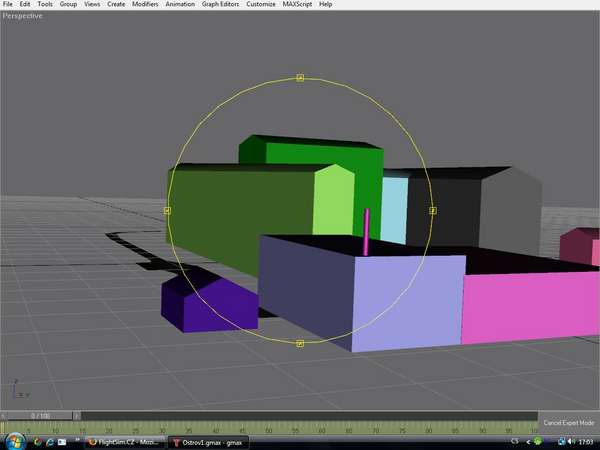Open the Customize menu
The height and width of the screenshot is (450, 600).
[261, 4]
